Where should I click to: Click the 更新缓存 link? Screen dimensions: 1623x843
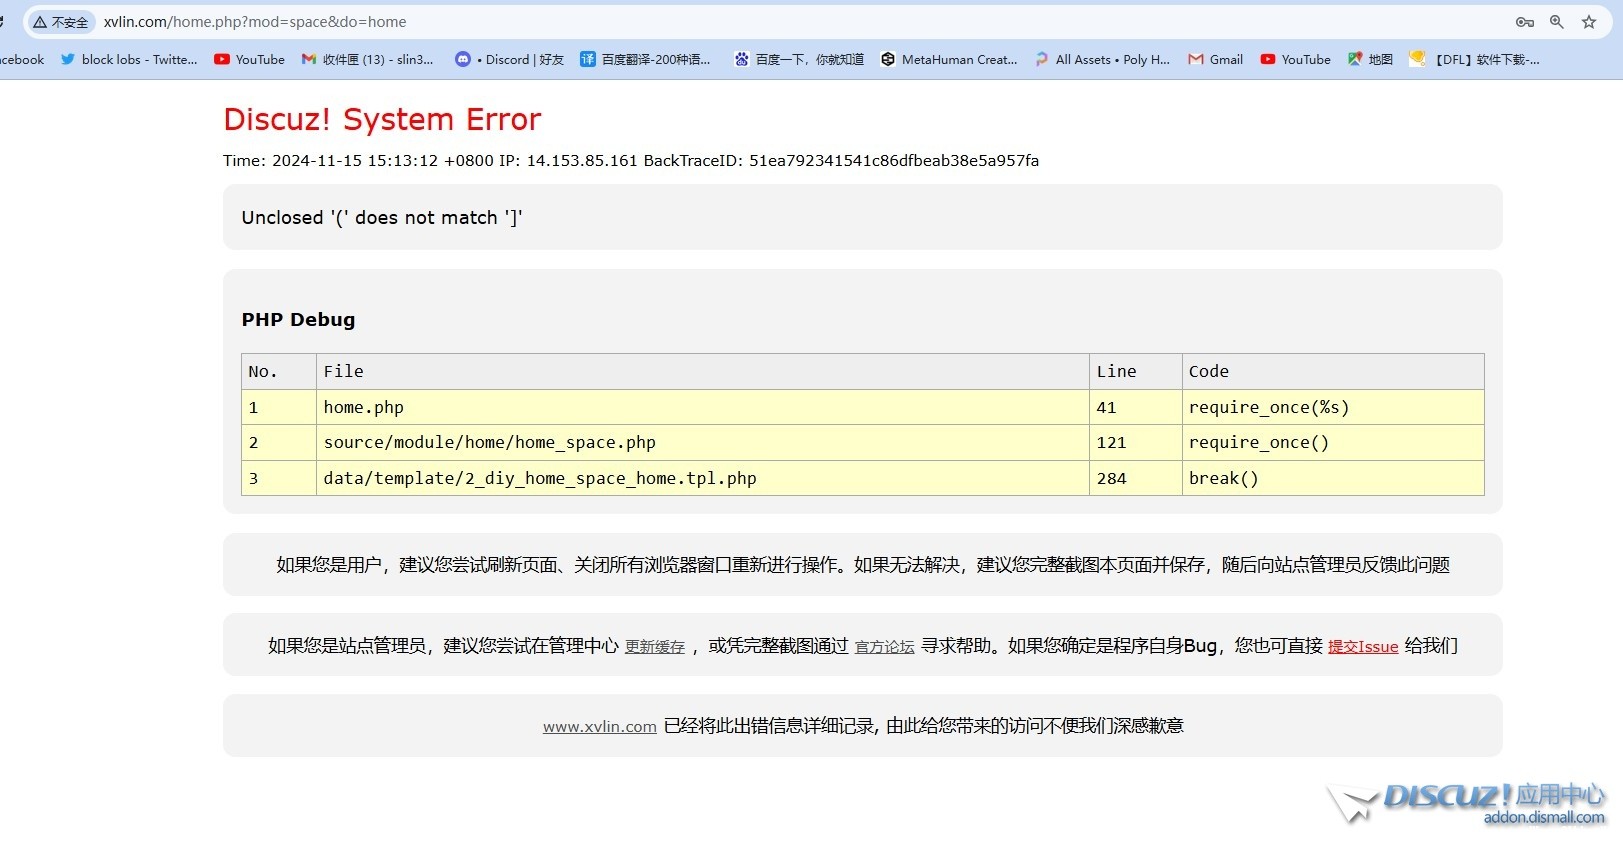(x=655, y=647)
